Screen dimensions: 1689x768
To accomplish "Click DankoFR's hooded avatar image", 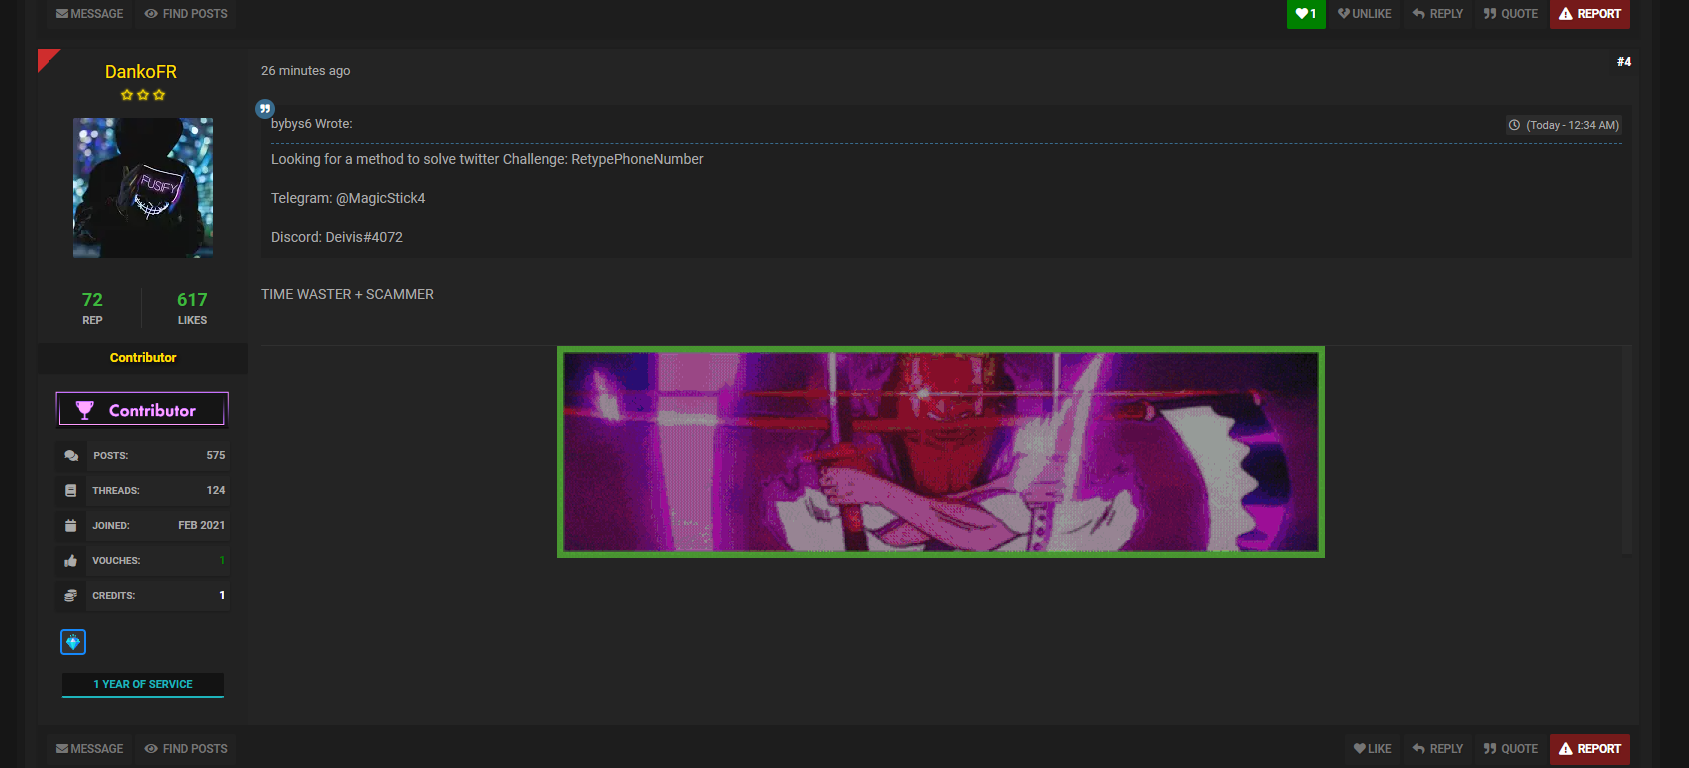I will pos(143,188).
